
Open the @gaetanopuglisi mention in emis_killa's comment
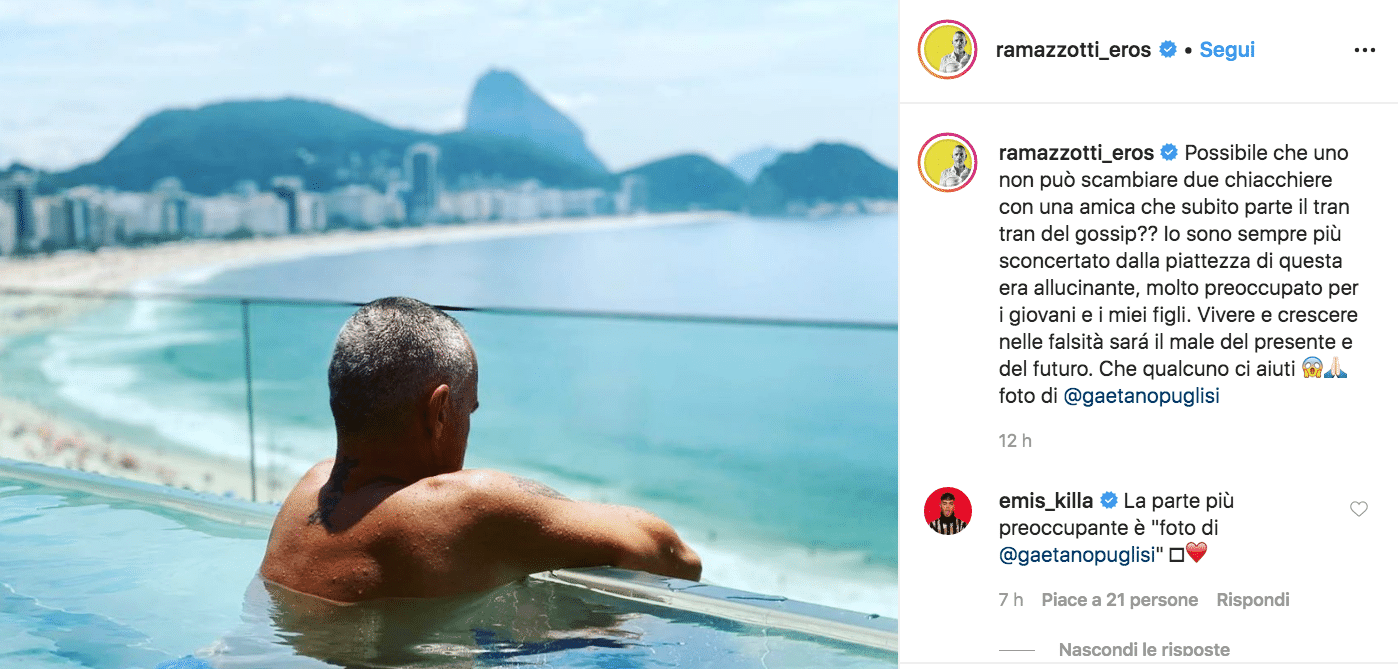click(x=1077, y=553)
